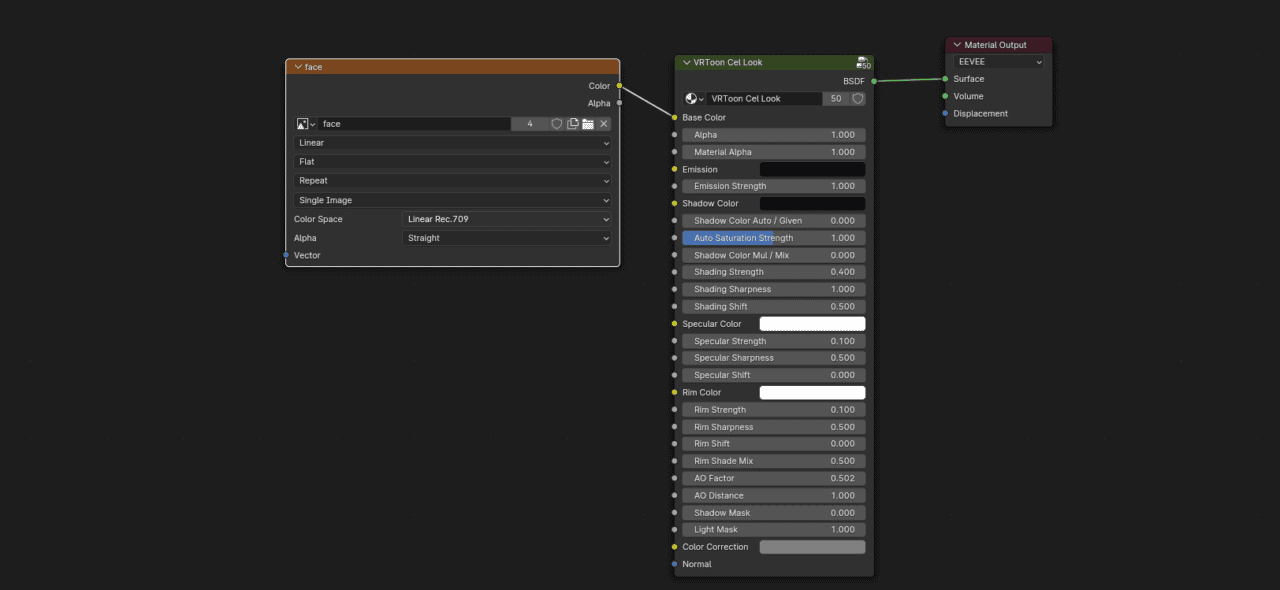The width and height of the screenshot is (1280, 590).
Task: Click the material browser icon on VRToon node
Action: point(692,98)
